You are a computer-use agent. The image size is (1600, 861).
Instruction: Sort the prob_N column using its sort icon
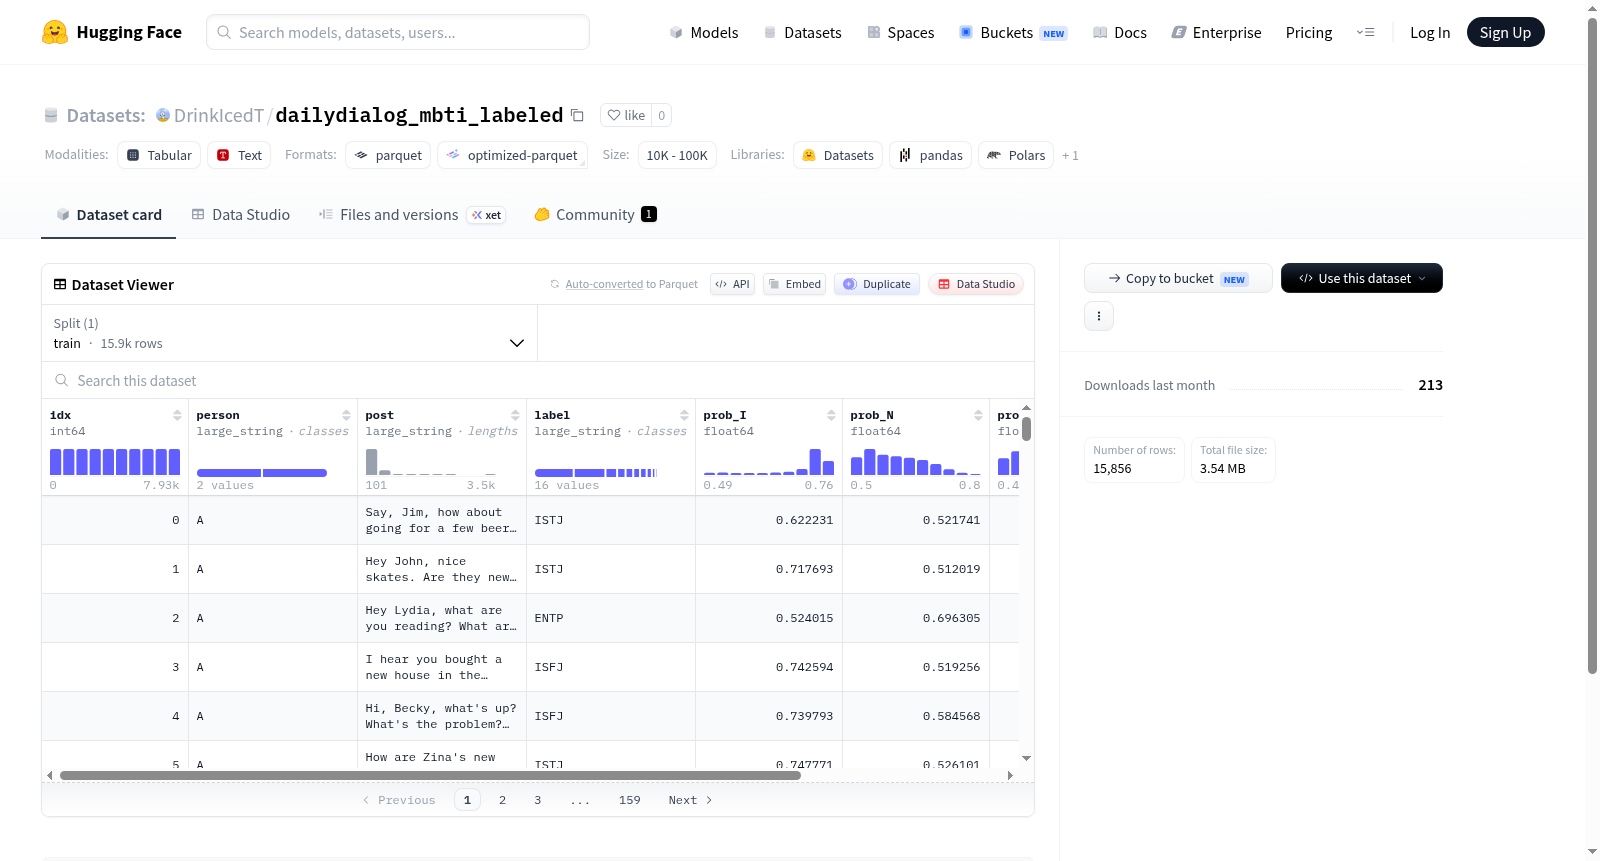[x=978, y=415]
